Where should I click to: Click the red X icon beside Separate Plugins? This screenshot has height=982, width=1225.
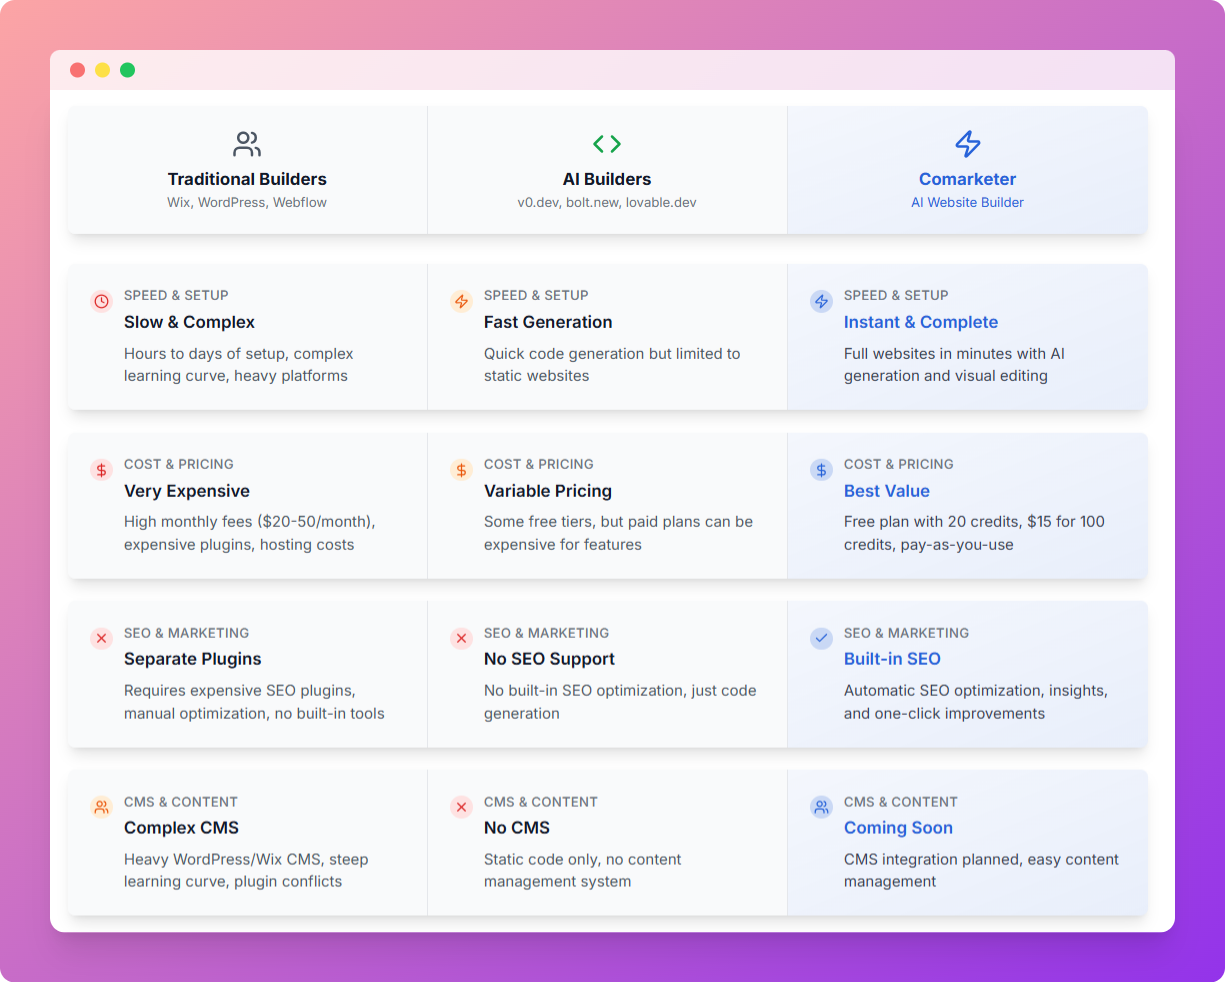101,638
